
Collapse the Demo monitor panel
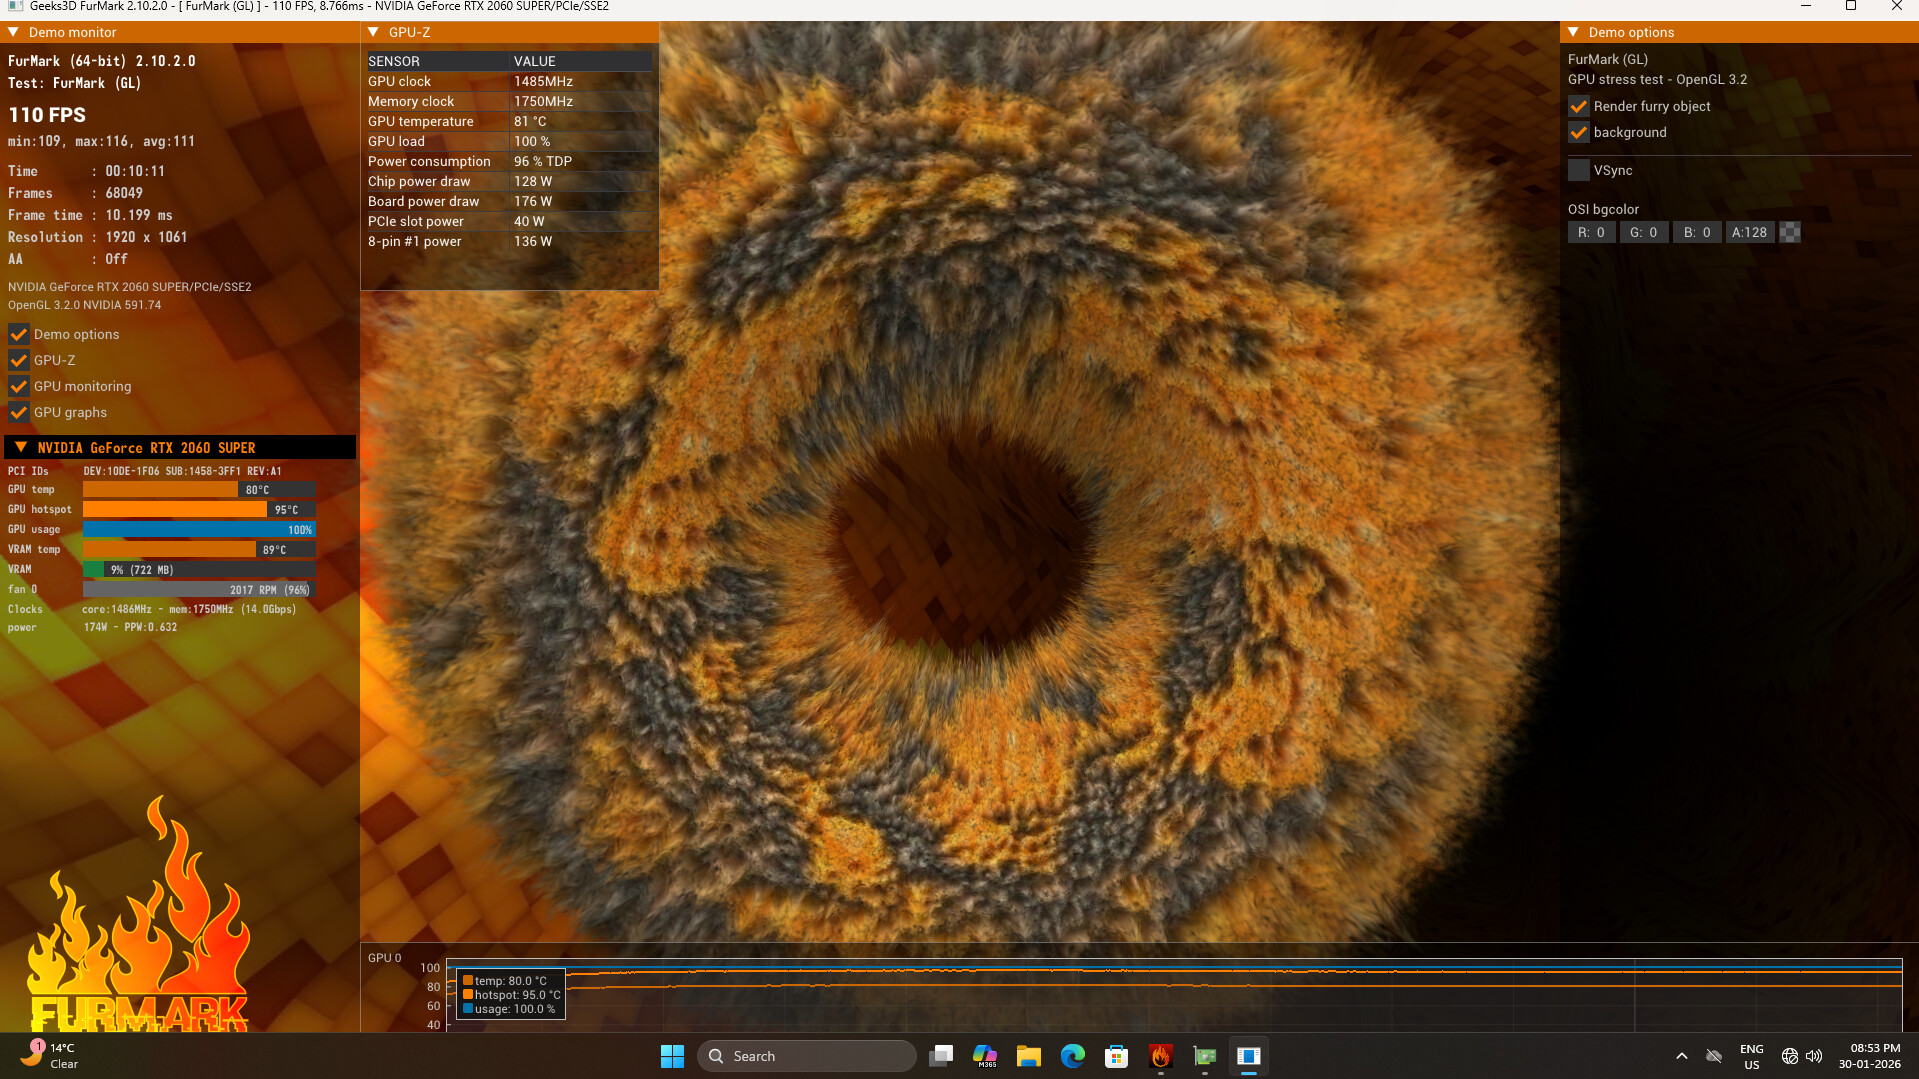coord(13,32)
